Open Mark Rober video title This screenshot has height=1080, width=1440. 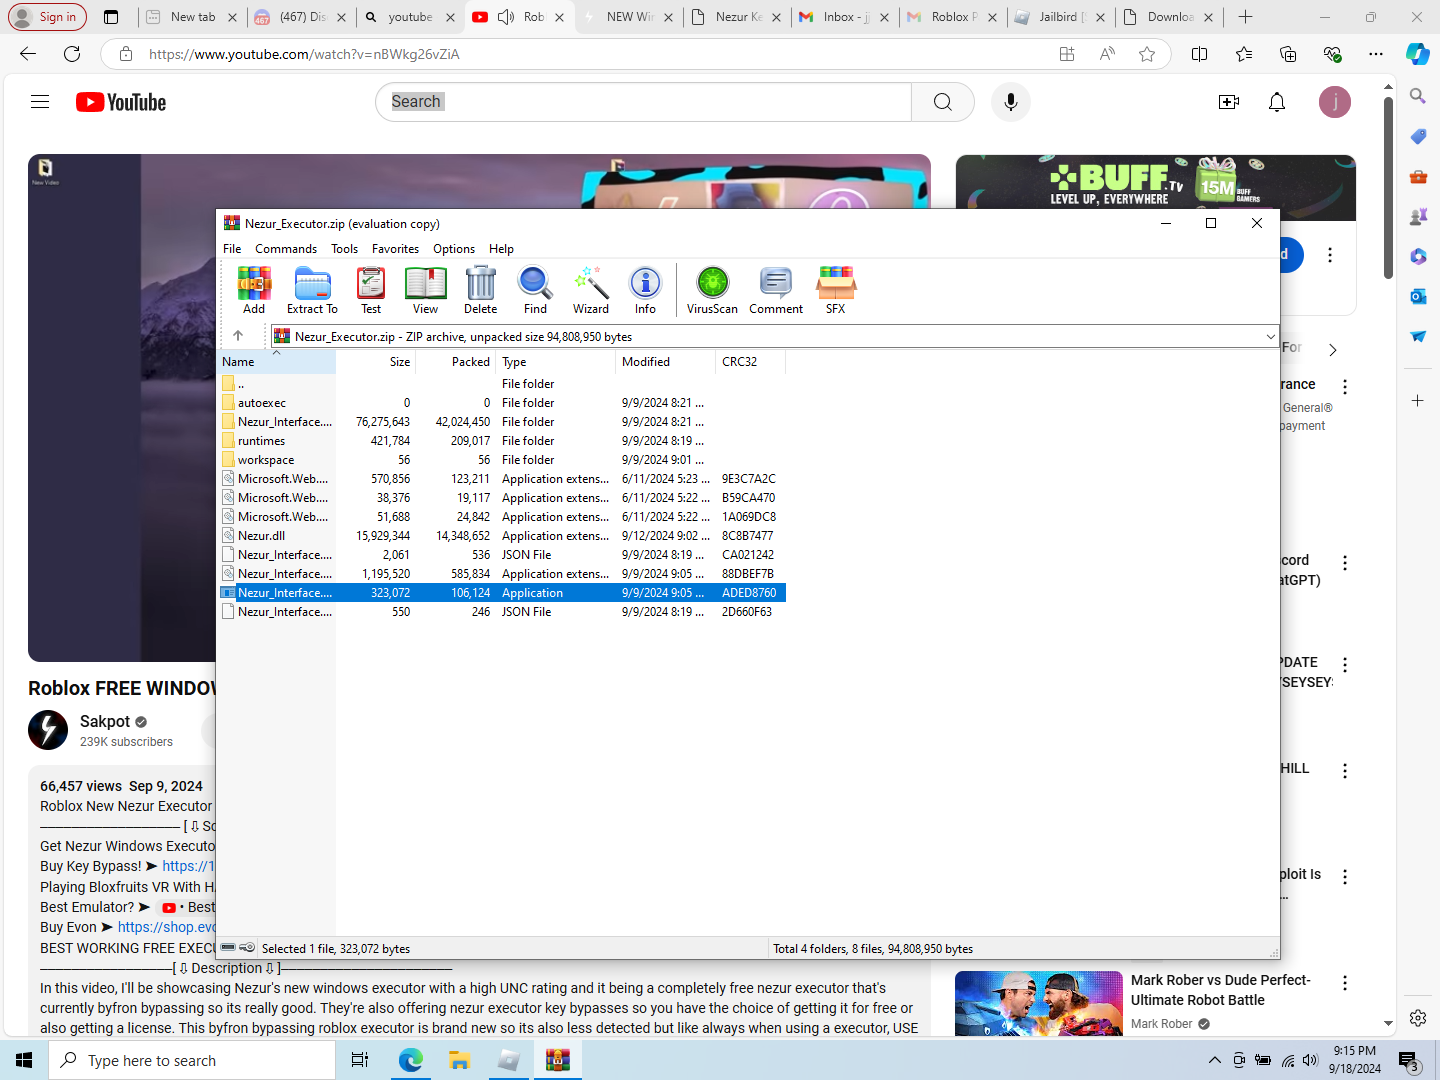1220,990
